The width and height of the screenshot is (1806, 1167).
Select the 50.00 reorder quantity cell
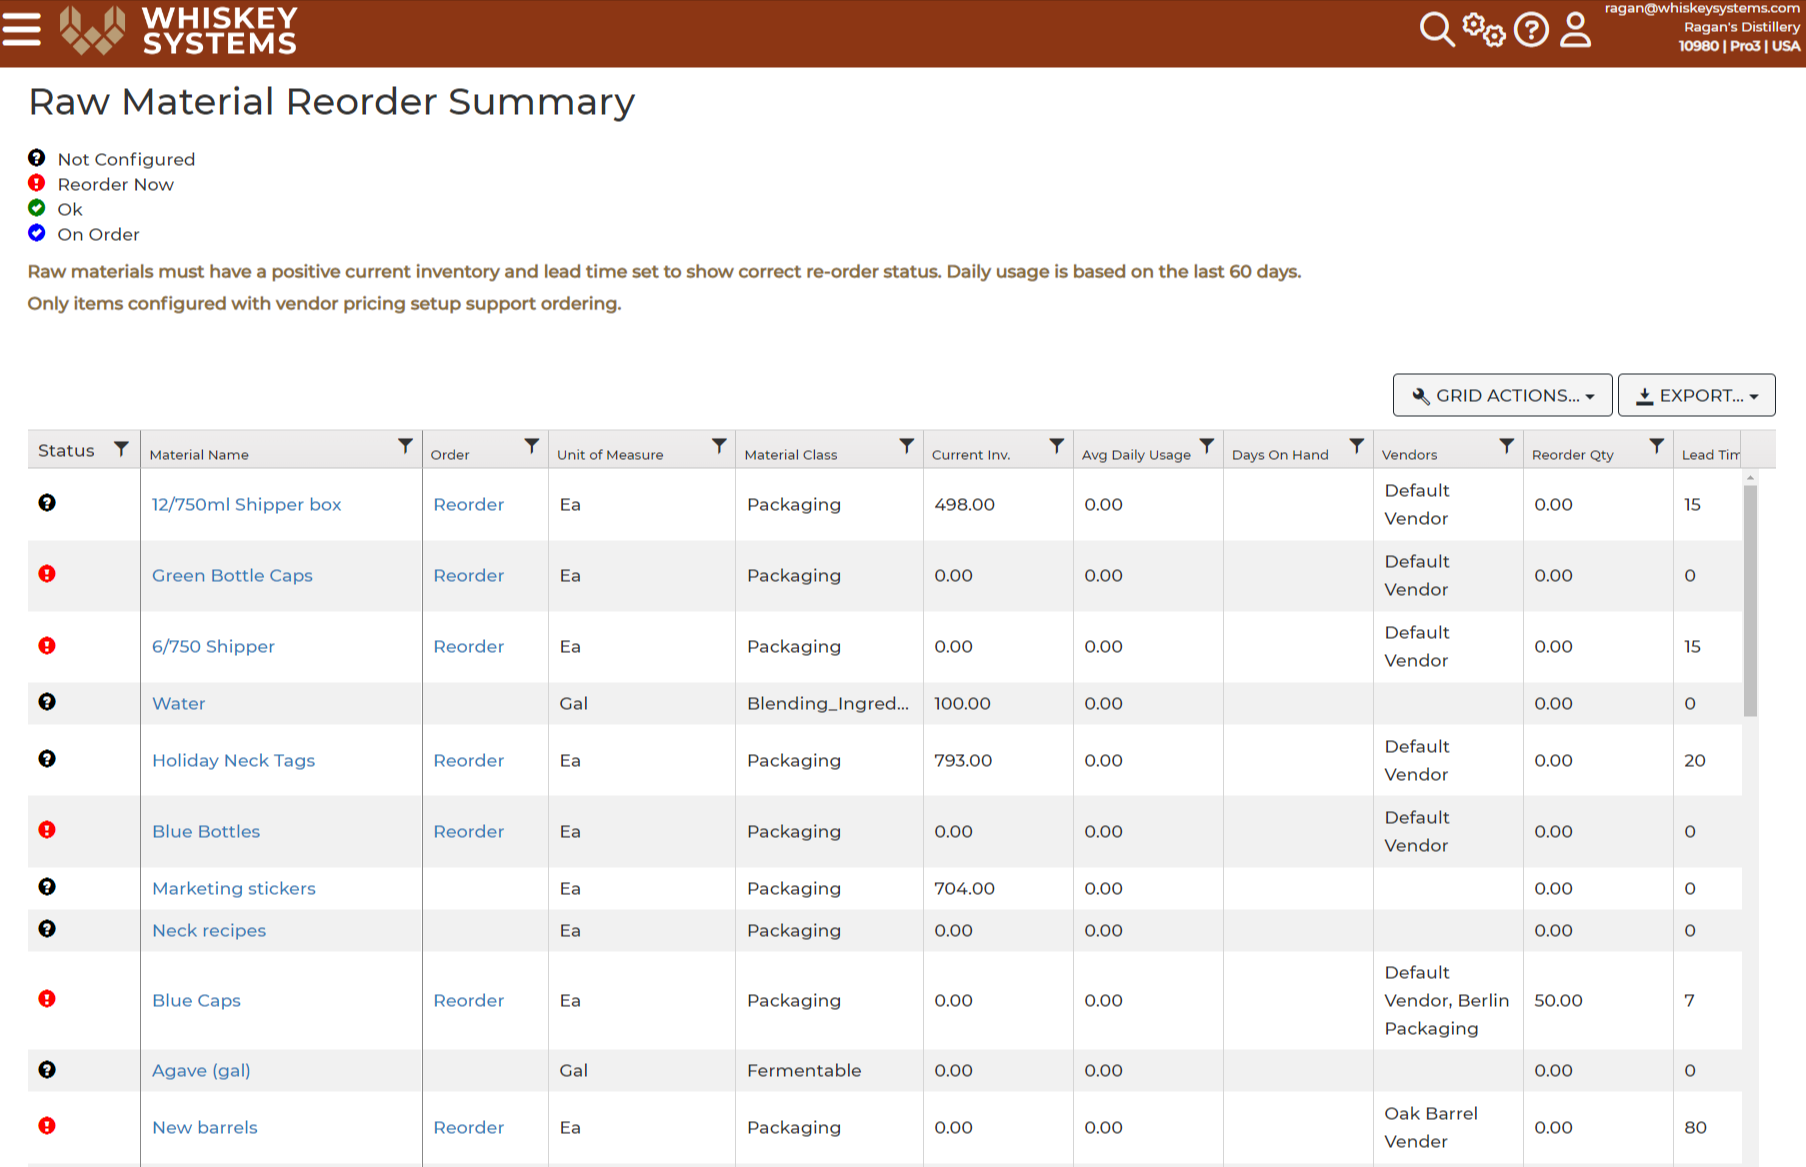coord(1598,1001)
